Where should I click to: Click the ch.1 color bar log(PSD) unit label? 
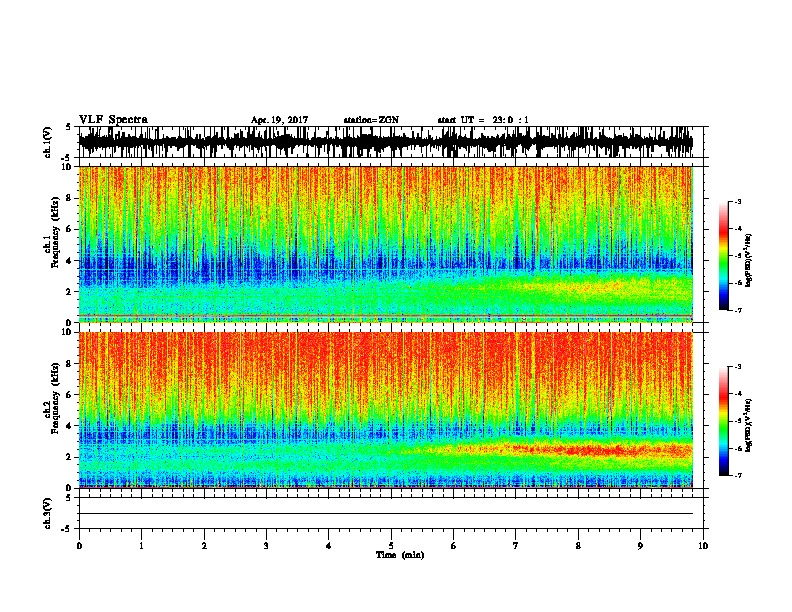click(749, 261)
